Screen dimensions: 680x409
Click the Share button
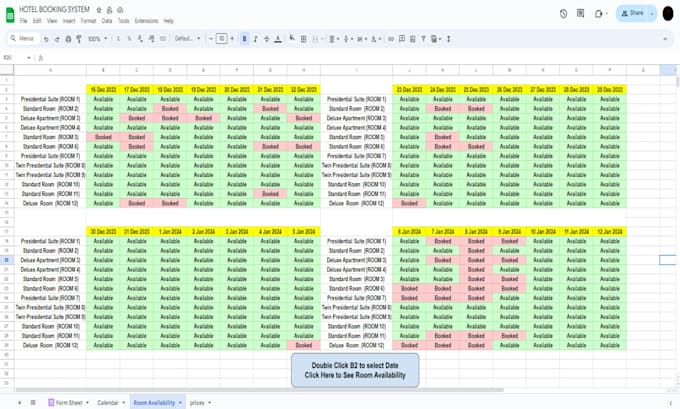pos(633,13)
